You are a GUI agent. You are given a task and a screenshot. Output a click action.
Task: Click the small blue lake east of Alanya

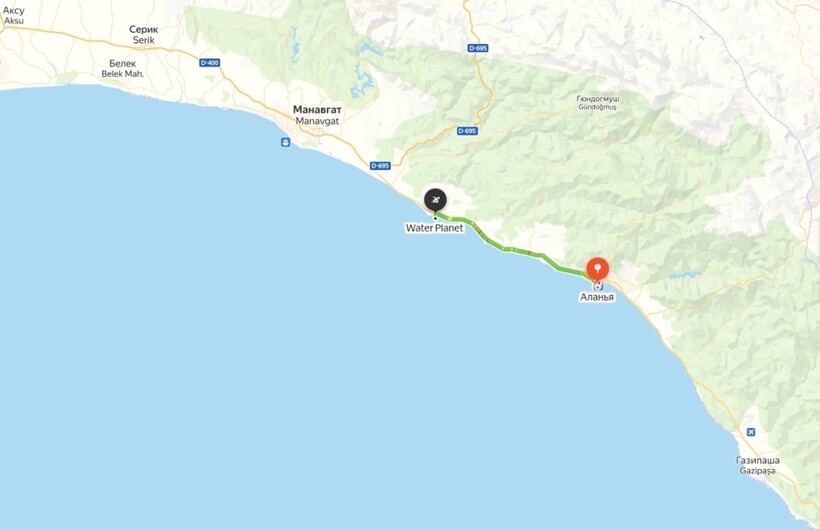click(684, 275)
